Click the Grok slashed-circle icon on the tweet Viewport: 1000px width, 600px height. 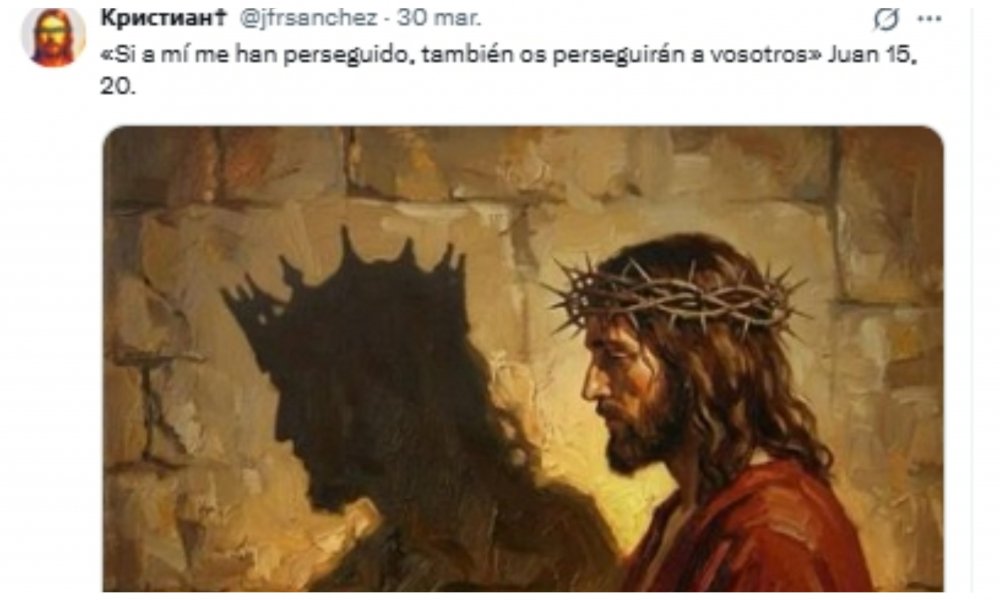point(886,20)
